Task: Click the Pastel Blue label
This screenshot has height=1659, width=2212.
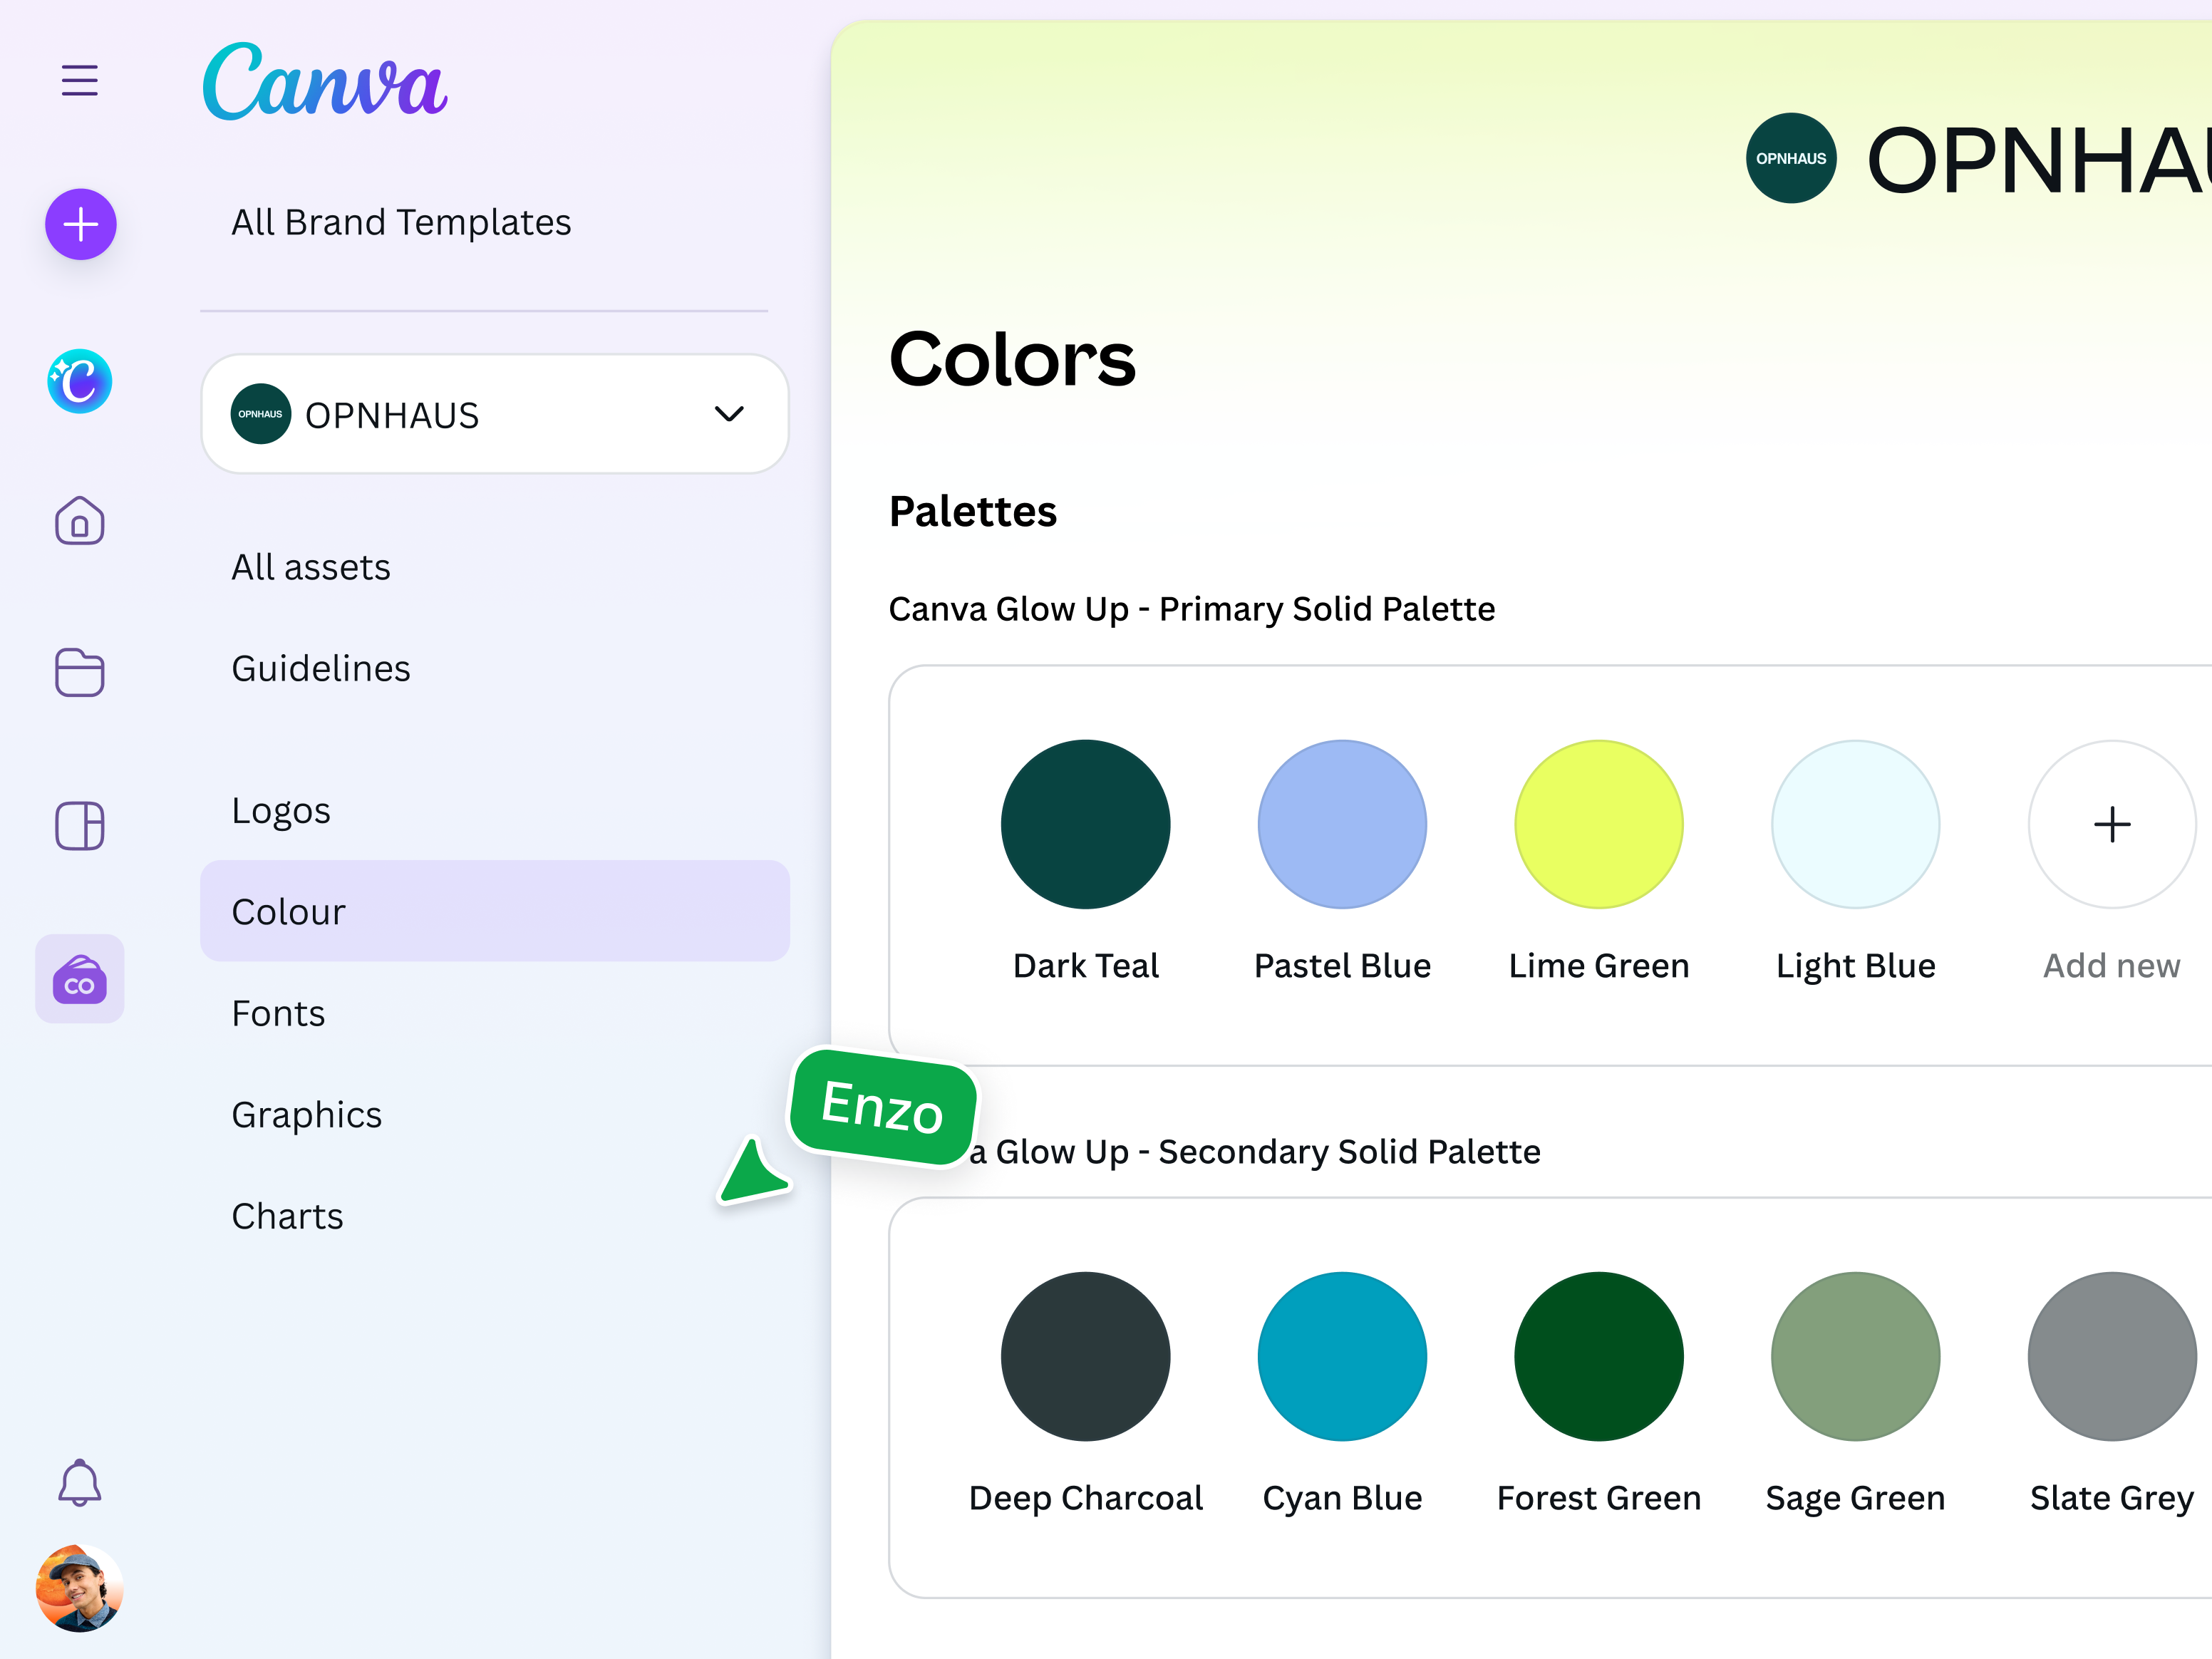Action: pos(1343,965)
